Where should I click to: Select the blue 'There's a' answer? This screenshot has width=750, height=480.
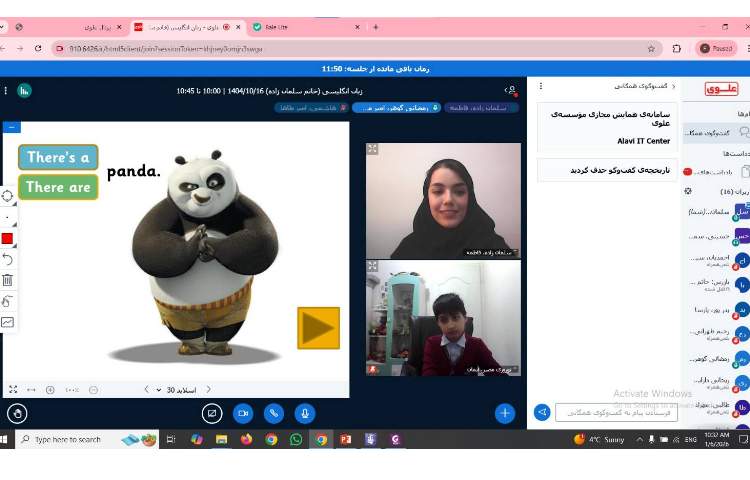pos(58,157)
